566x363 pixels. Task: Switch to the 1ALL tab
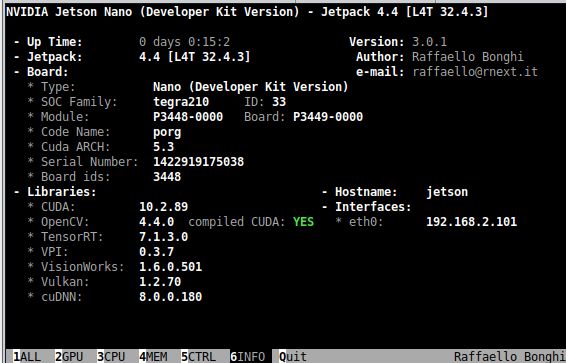tap(27, 357)
